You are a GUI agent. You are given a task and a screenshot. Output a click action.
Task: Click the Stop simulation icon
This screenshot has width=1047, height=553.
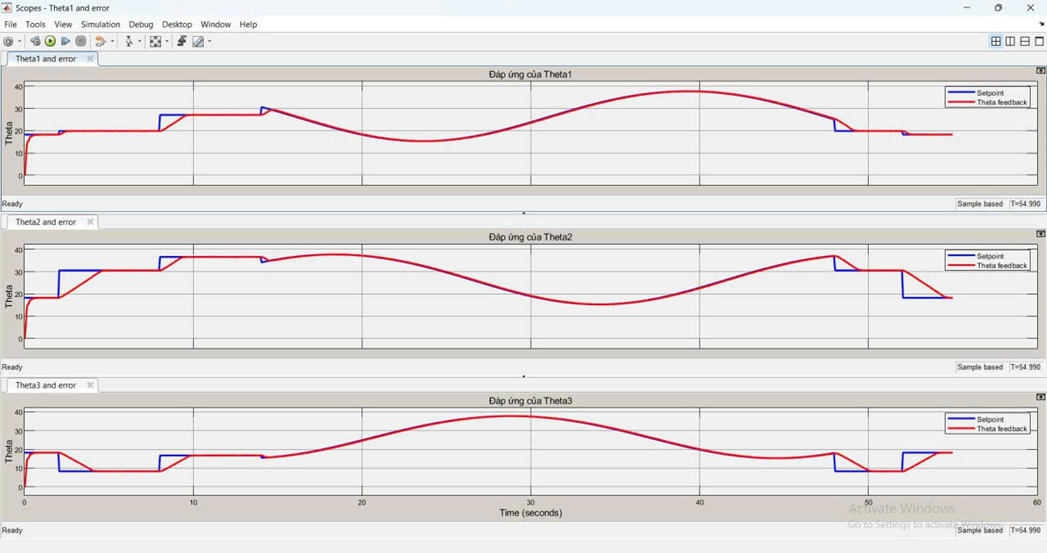point(81,42)
